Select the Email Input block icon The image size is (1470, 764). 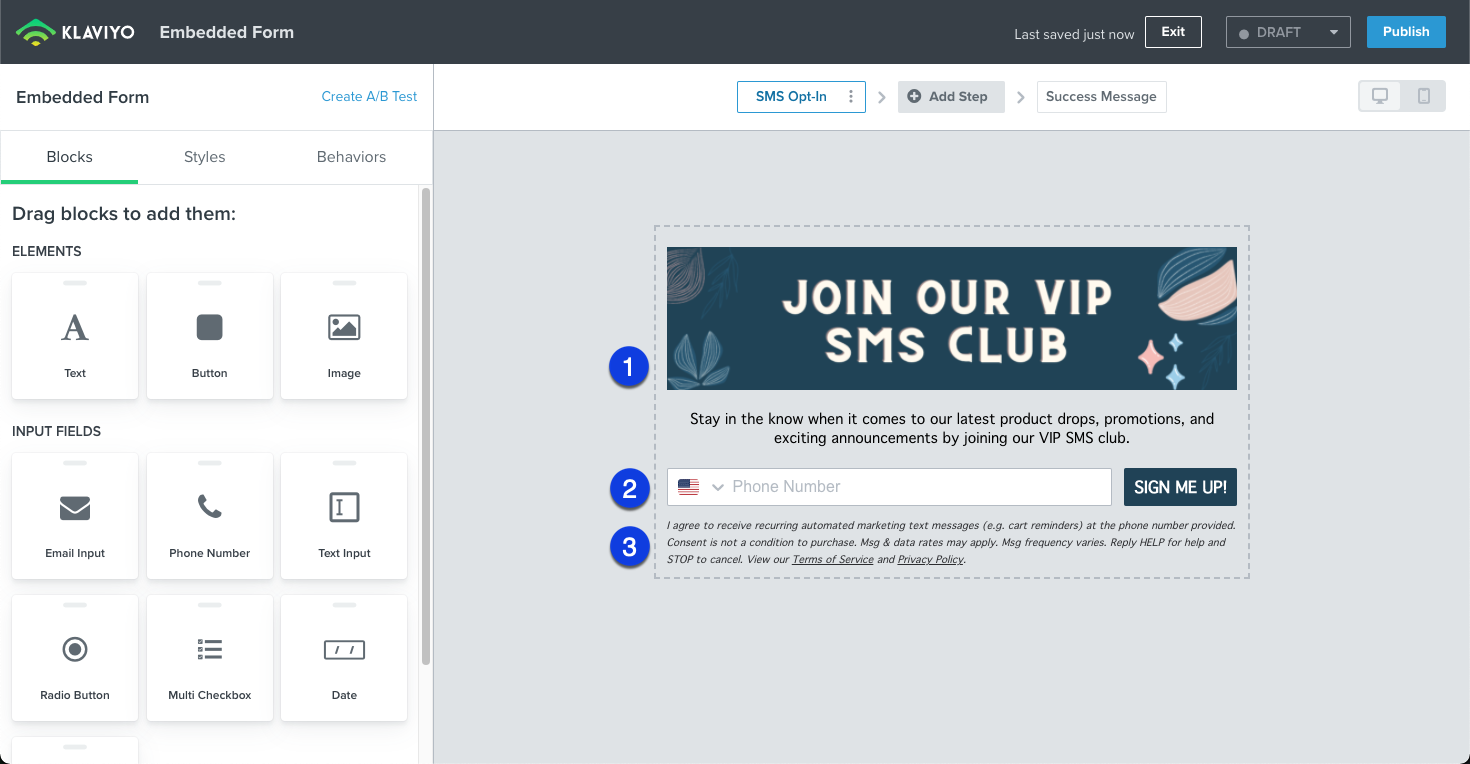75,508
